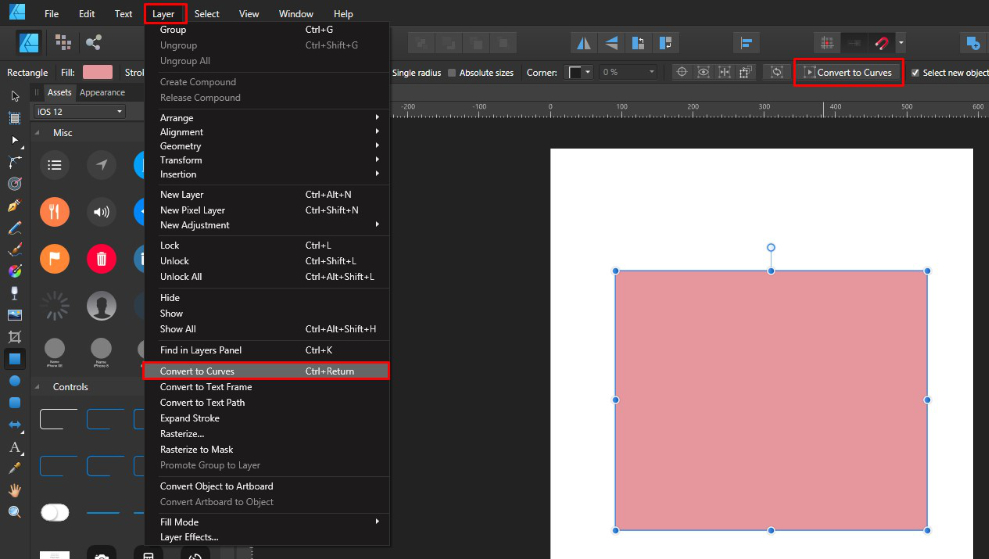Select the Fill color wheel tool
Screen dimensions: 989x559
(15, 271)
